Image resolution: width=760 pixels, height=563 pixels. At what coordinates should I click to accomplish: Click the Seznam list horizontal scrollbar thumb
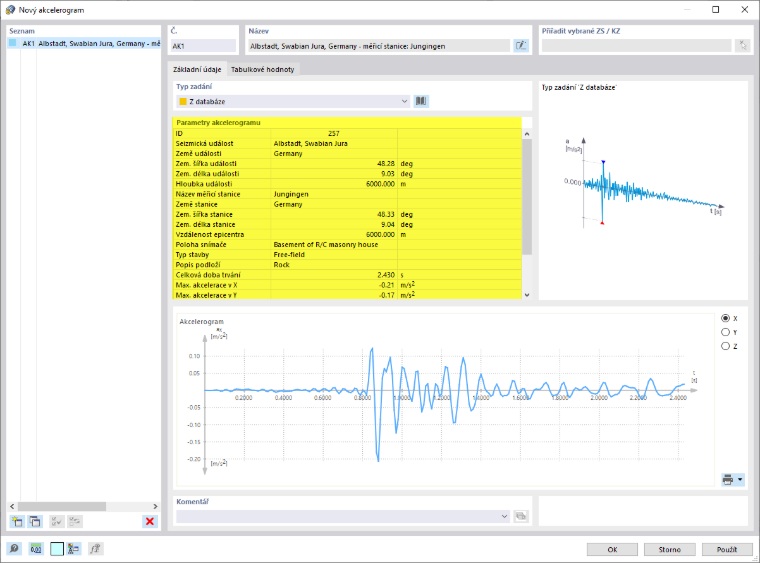[x=62, y=506]
